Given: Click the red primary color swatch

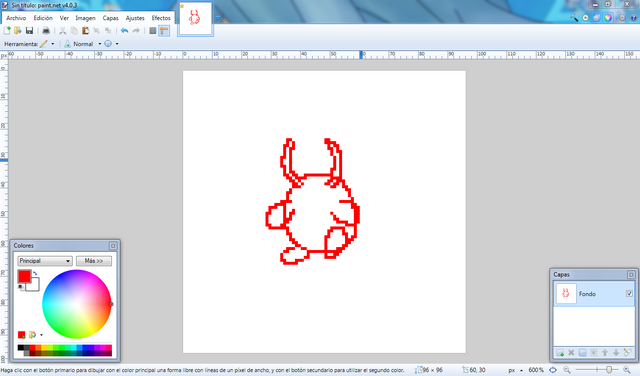Looking at the screenshot, I should [x=24, y=276].
